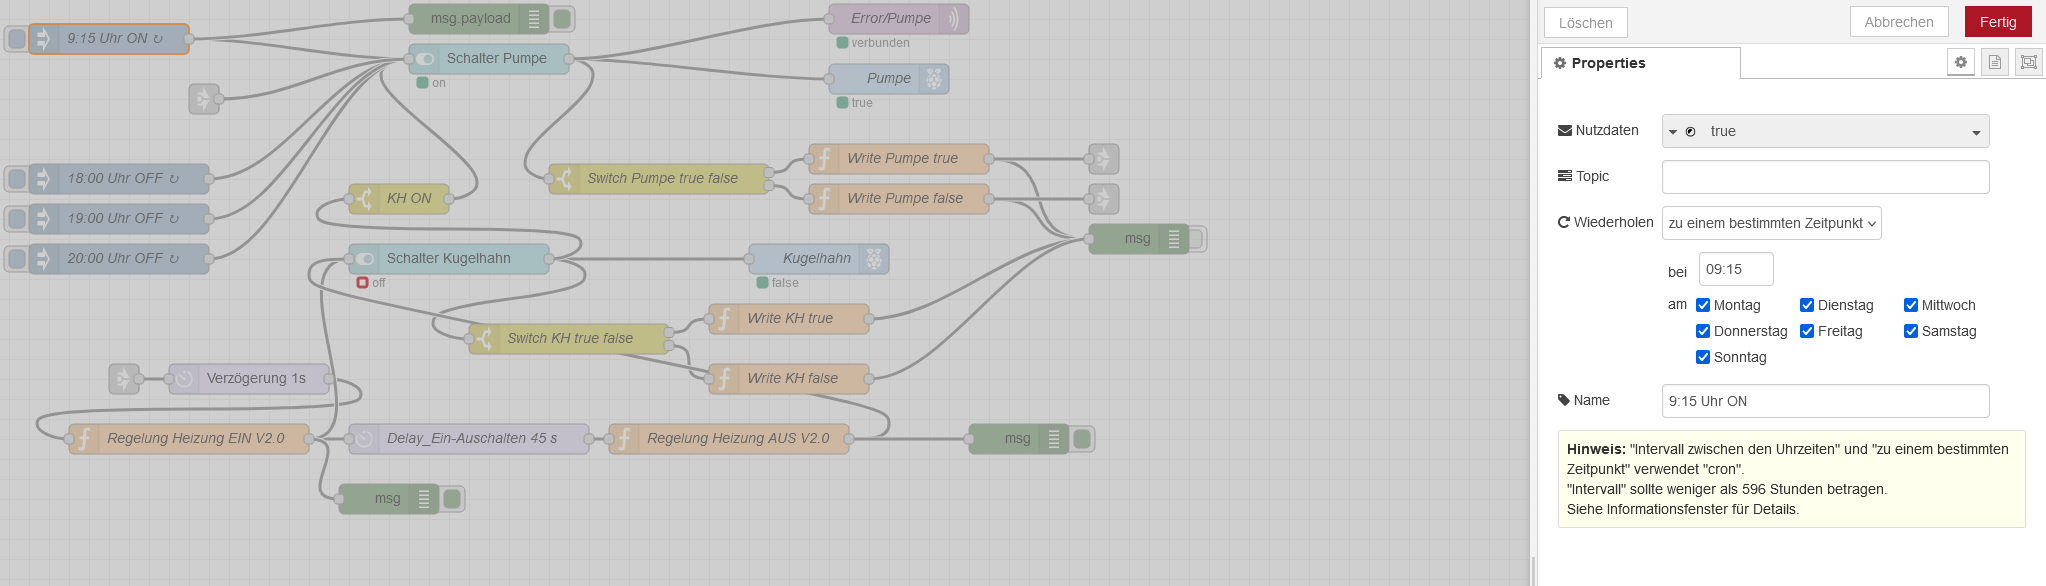The width and height of the screenshot is (2046, 586).
Task: Uncheck the Sonntag checkbox
Action: coord(1703,357)
